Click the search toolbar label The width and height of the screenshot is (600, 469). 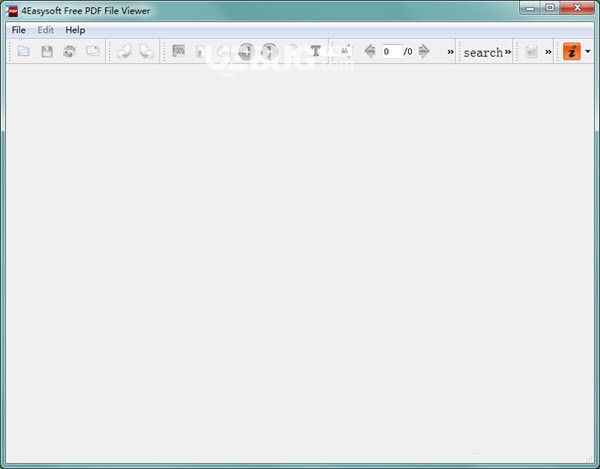(483, 52)
